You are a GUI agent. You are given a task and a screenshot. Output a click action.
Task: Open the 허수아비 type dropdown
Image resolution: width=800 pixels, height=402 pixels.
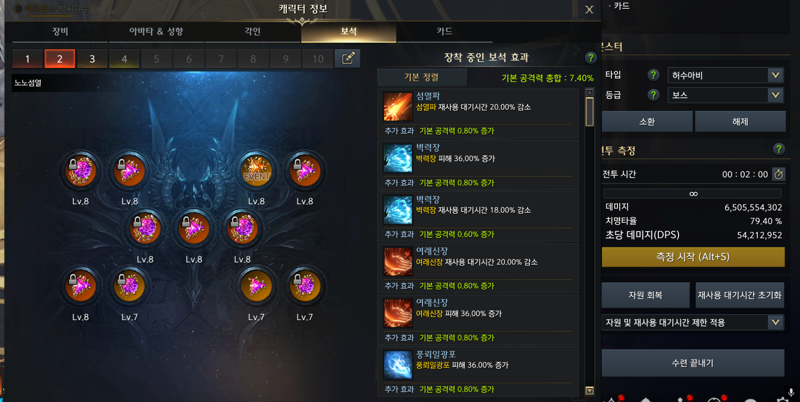click(726, 75)
